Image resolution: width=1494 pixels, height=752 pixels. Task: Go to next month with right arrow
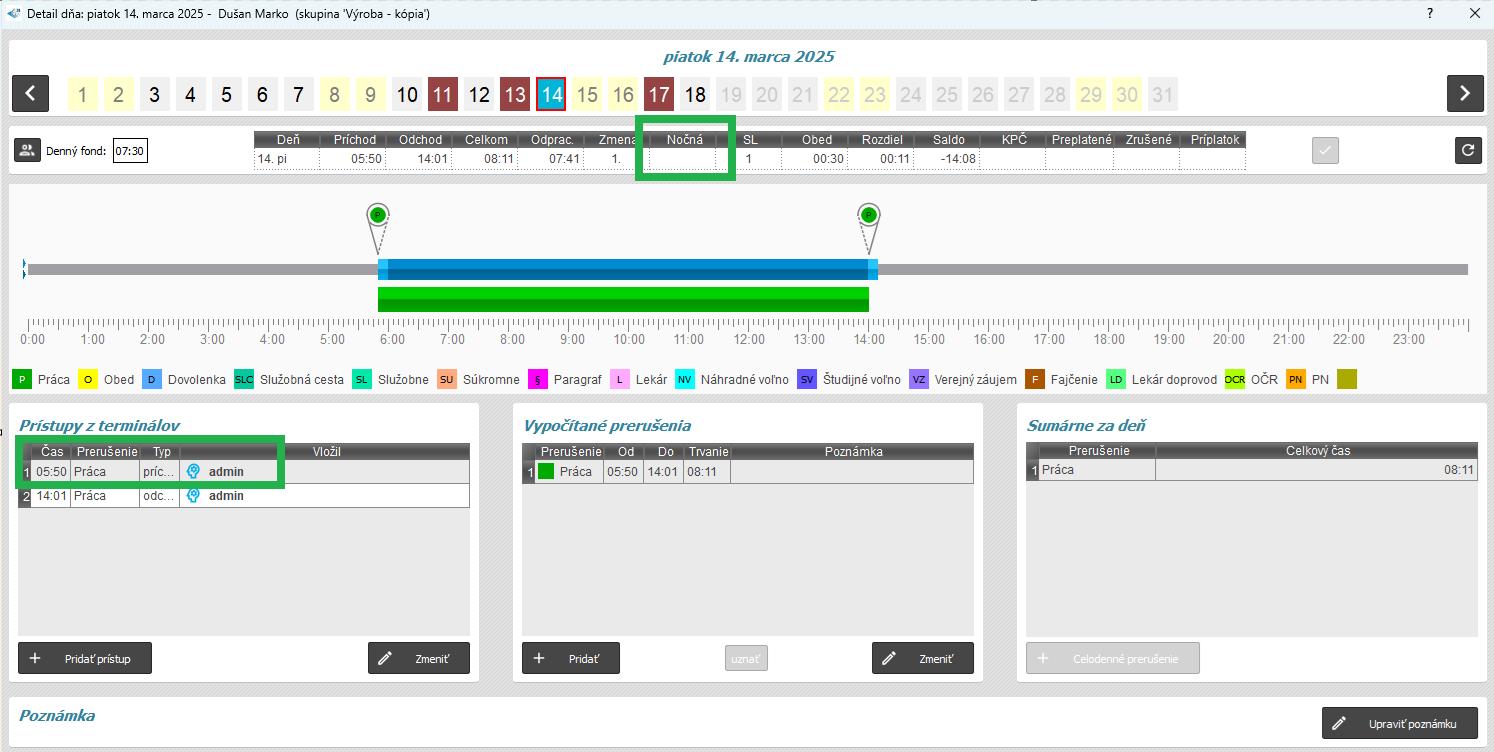point(1464,94)
